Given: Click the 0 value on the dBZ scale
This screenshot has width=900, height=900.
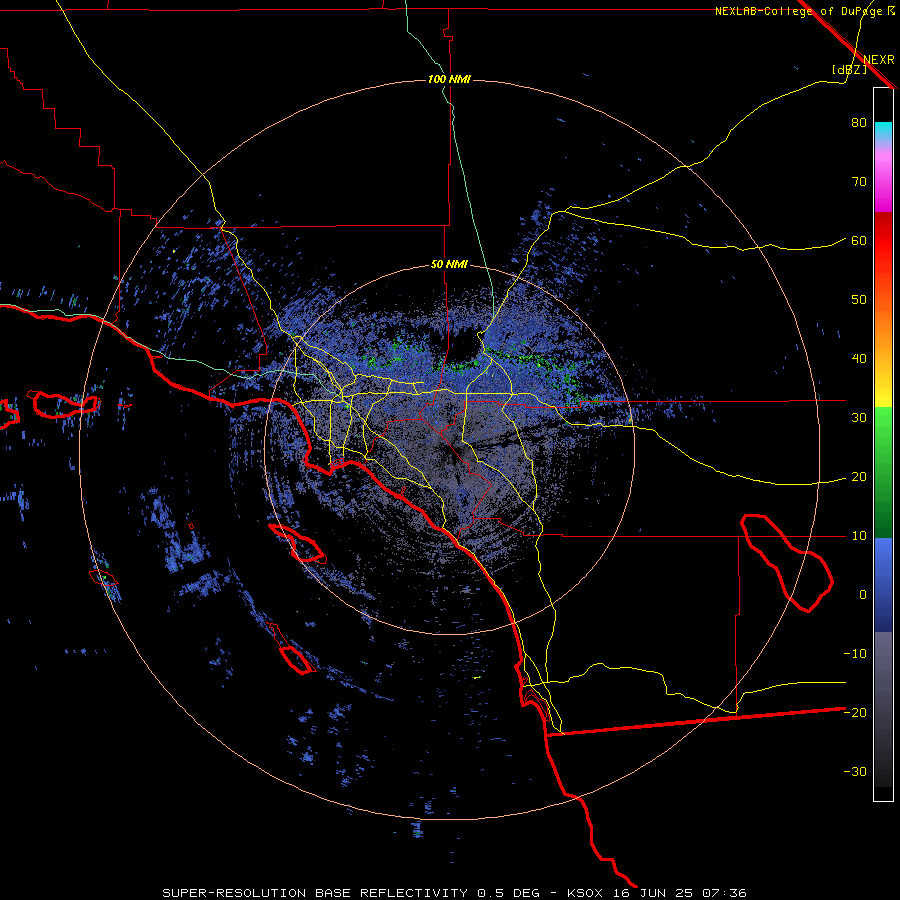Looking at the screenshot, I should coord(863,595).
